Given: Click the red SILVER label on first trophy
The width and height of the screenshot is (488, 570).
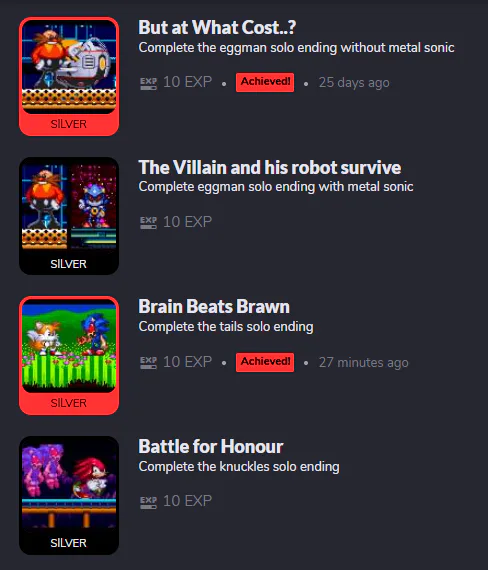Looking at the screenshot, I should [x=69, y=124].
